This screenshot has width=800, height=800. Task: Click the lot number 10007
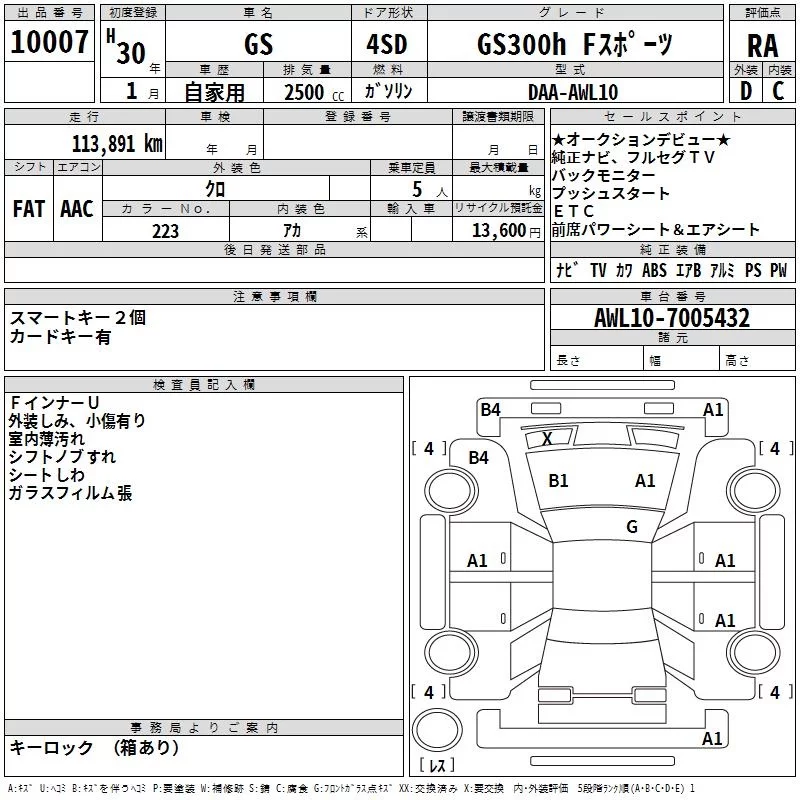point(49,42)
